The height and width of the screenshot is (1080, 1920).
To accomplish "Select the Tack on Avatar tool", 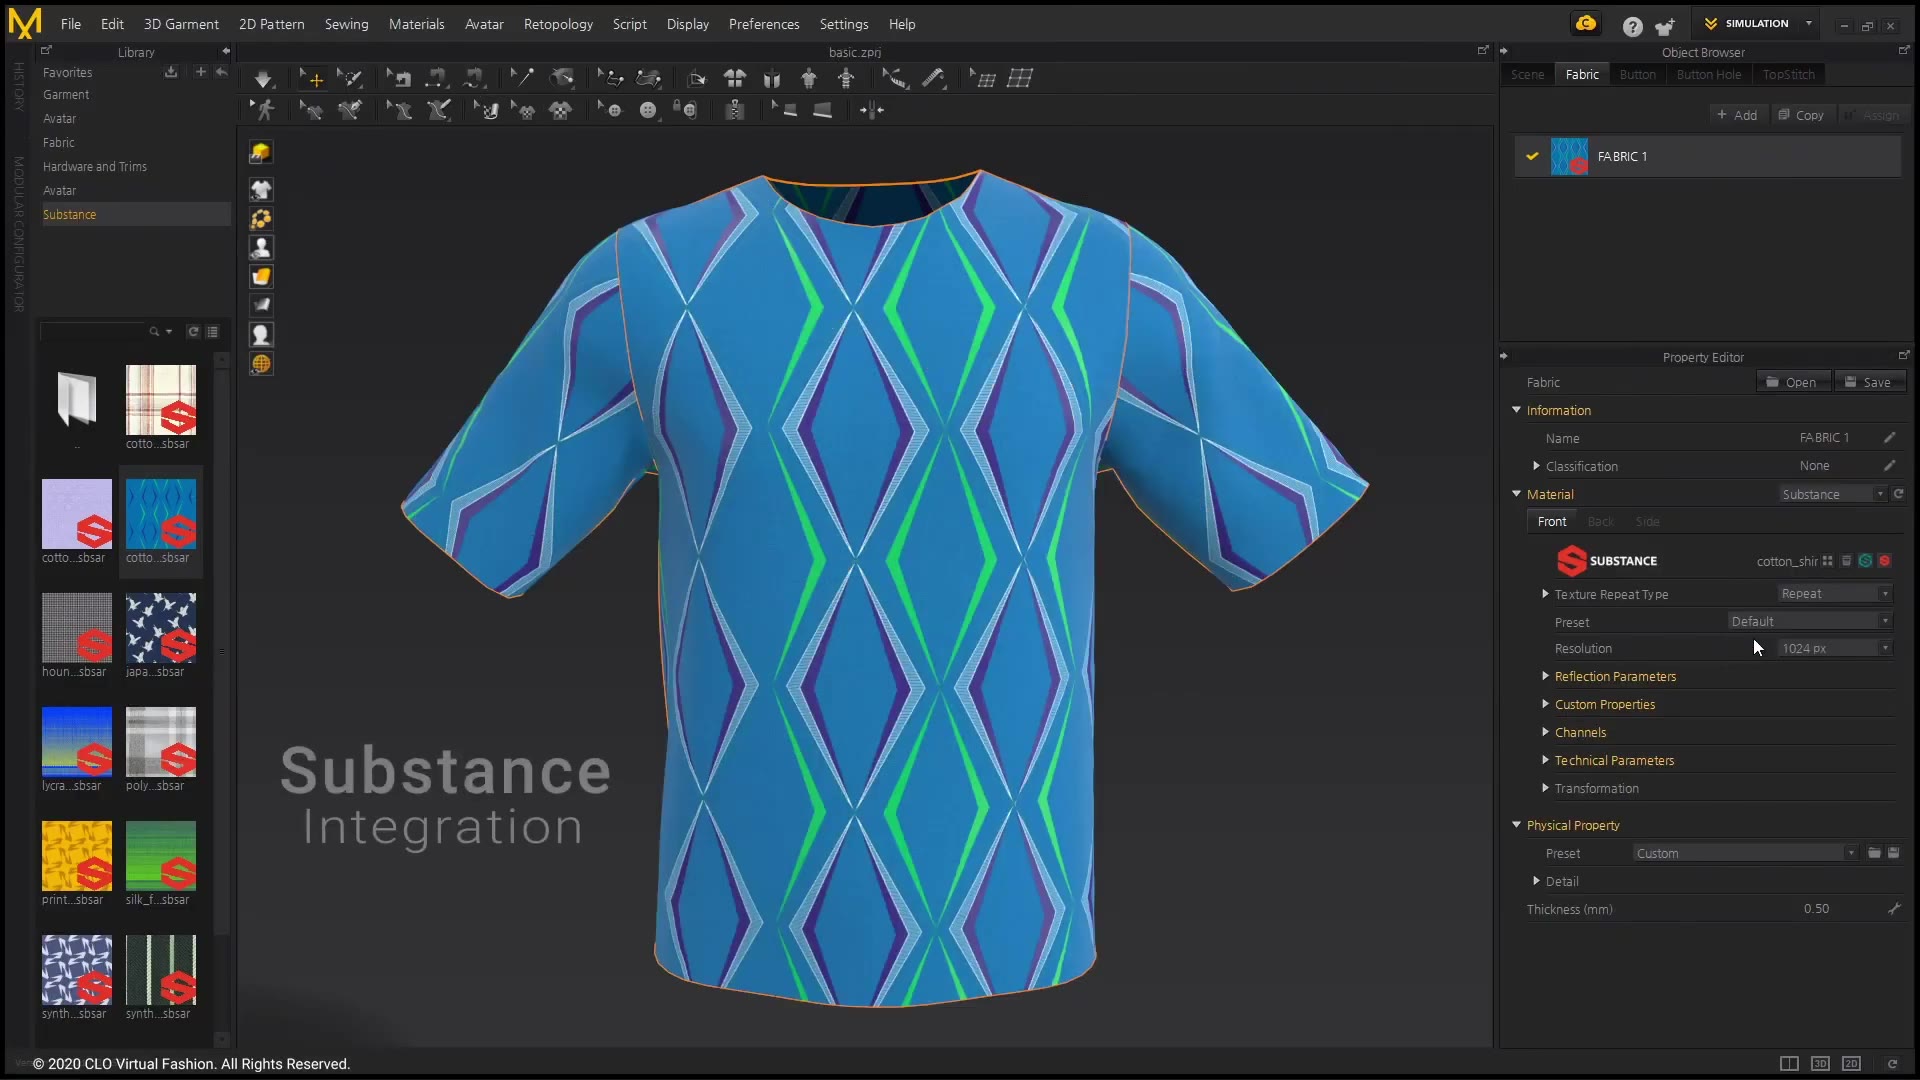I will [x=562, y=79].
